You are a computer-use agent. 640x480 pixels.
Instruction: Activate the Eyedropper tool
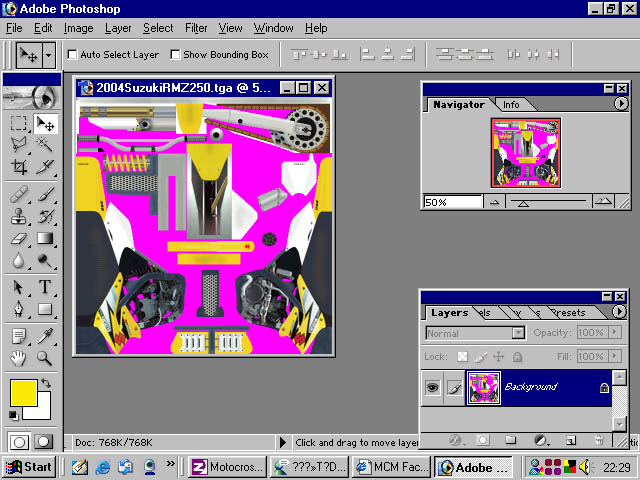45,335
